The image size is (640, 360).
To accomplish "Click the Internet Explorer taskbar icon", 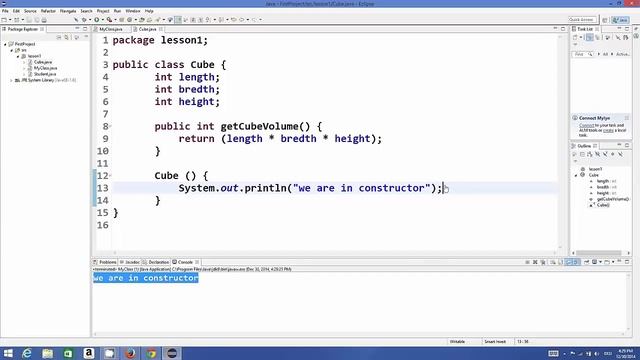I will (27, 353).
